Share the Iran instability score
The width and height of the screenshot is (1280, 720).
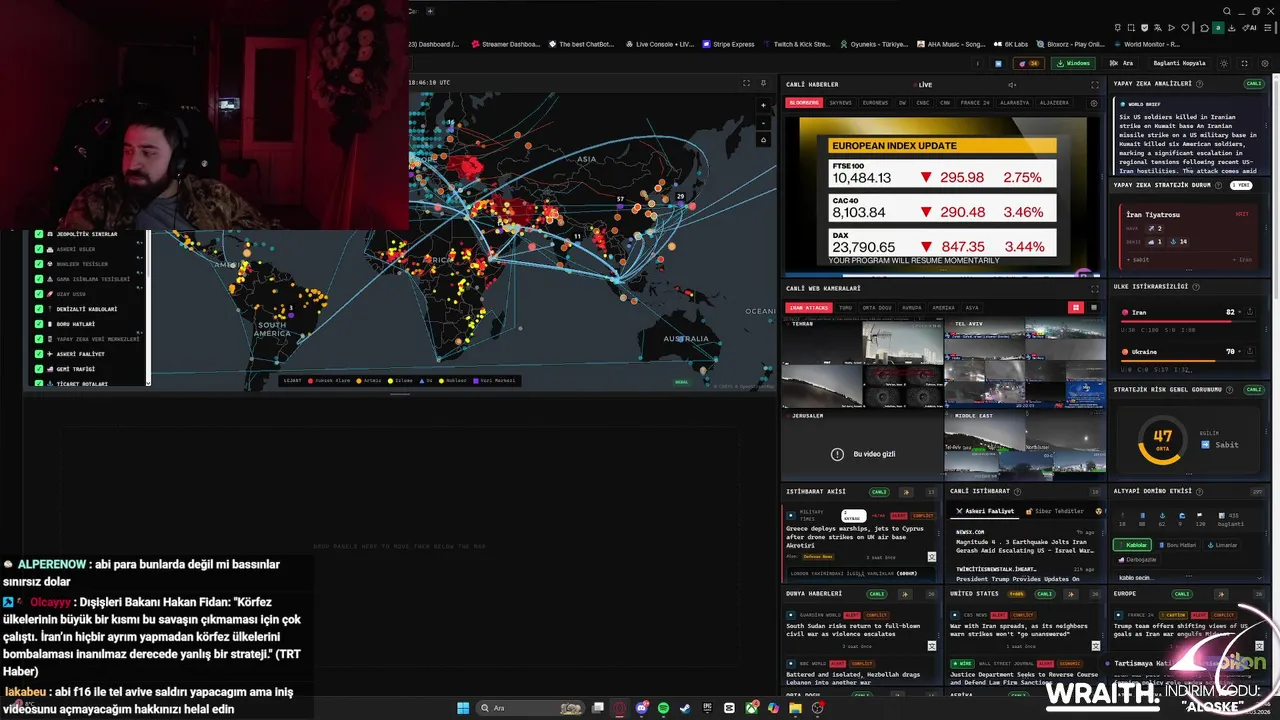point(1250,312)
